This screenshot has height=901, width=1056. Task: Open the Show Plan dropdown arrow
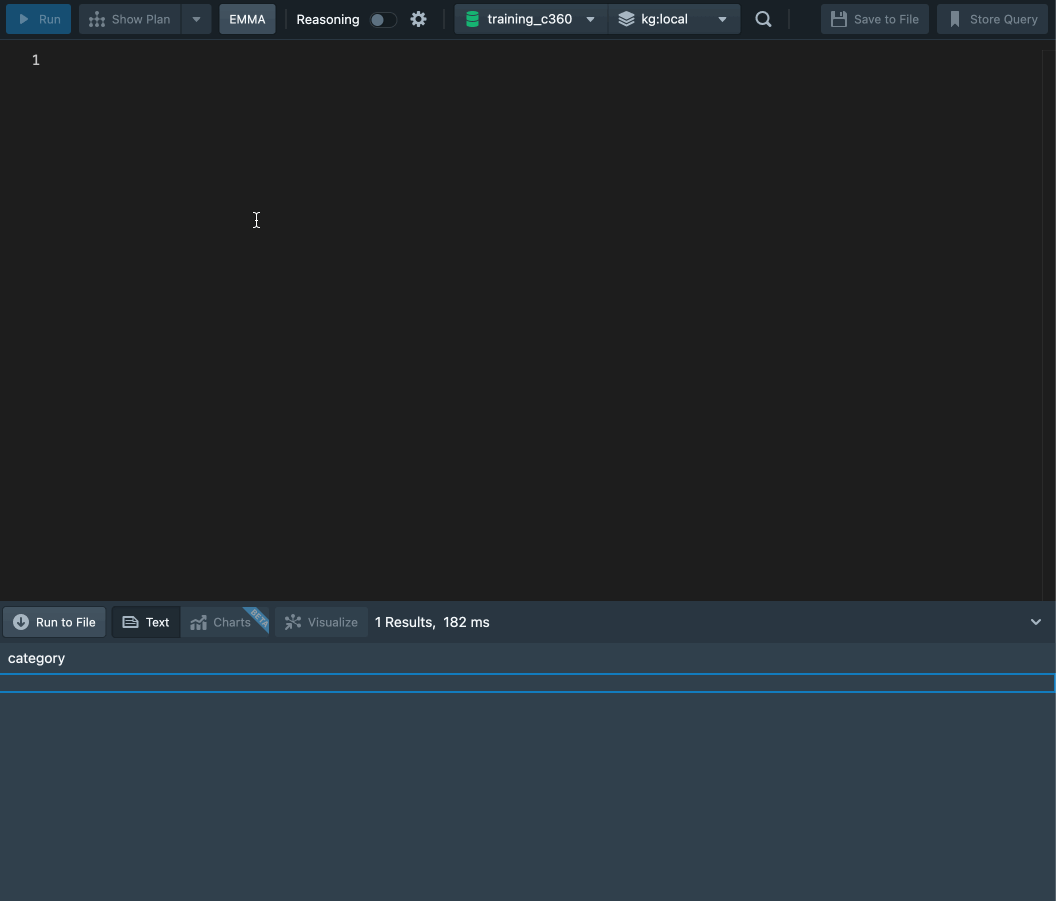196,19
